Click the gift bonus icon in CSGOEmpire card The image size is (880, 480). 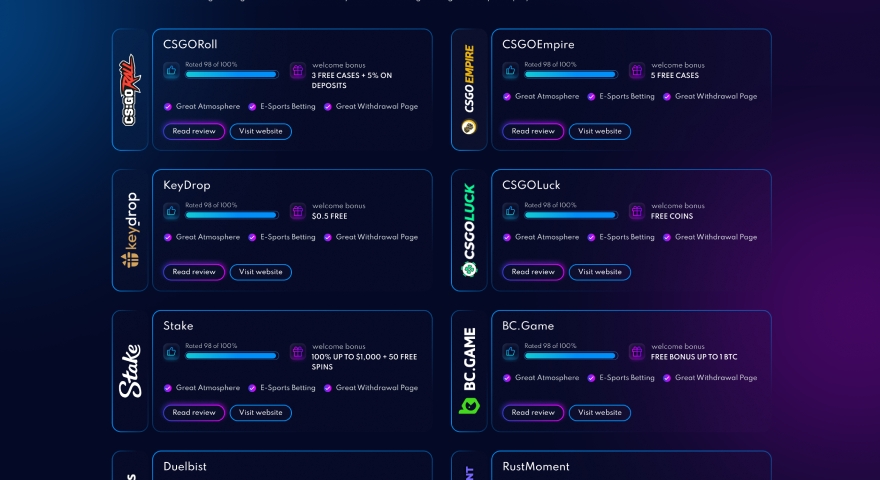[636, 71]
